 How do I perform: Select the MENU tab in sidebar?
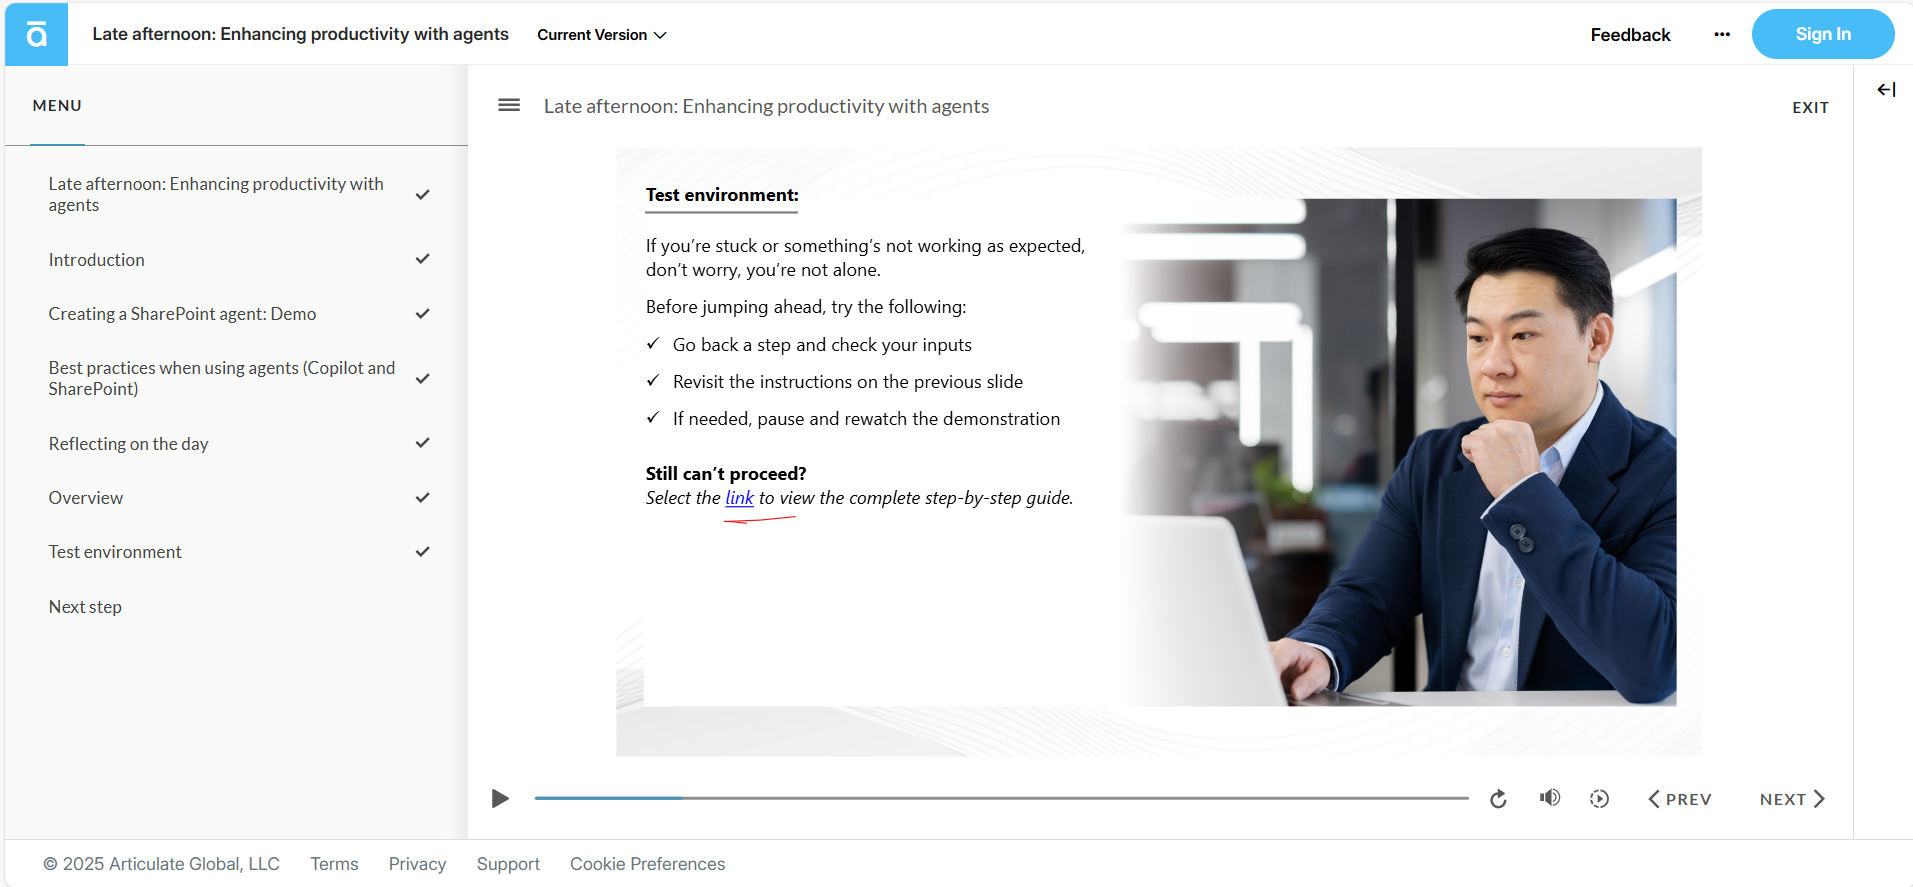[x=57, y=106]
